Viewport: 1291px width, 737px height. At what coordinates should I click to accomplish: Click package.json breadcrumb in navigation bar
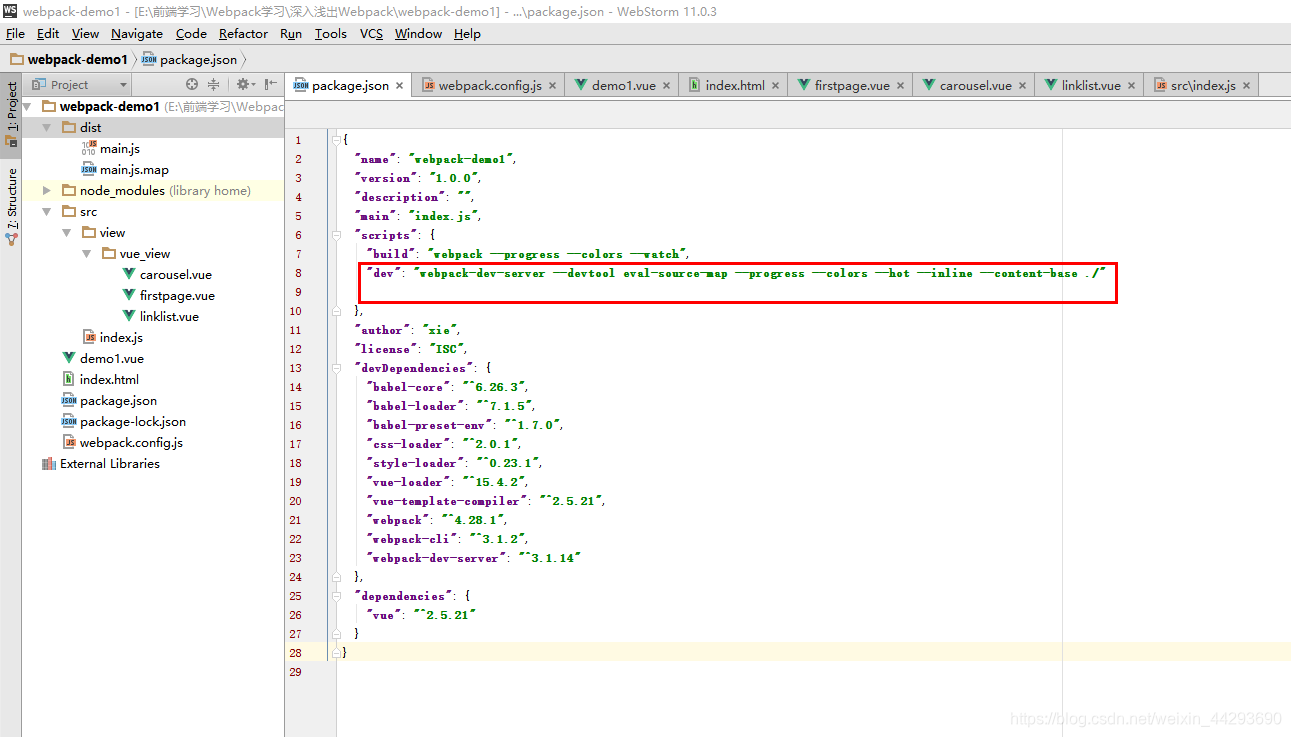pos(190,59)
